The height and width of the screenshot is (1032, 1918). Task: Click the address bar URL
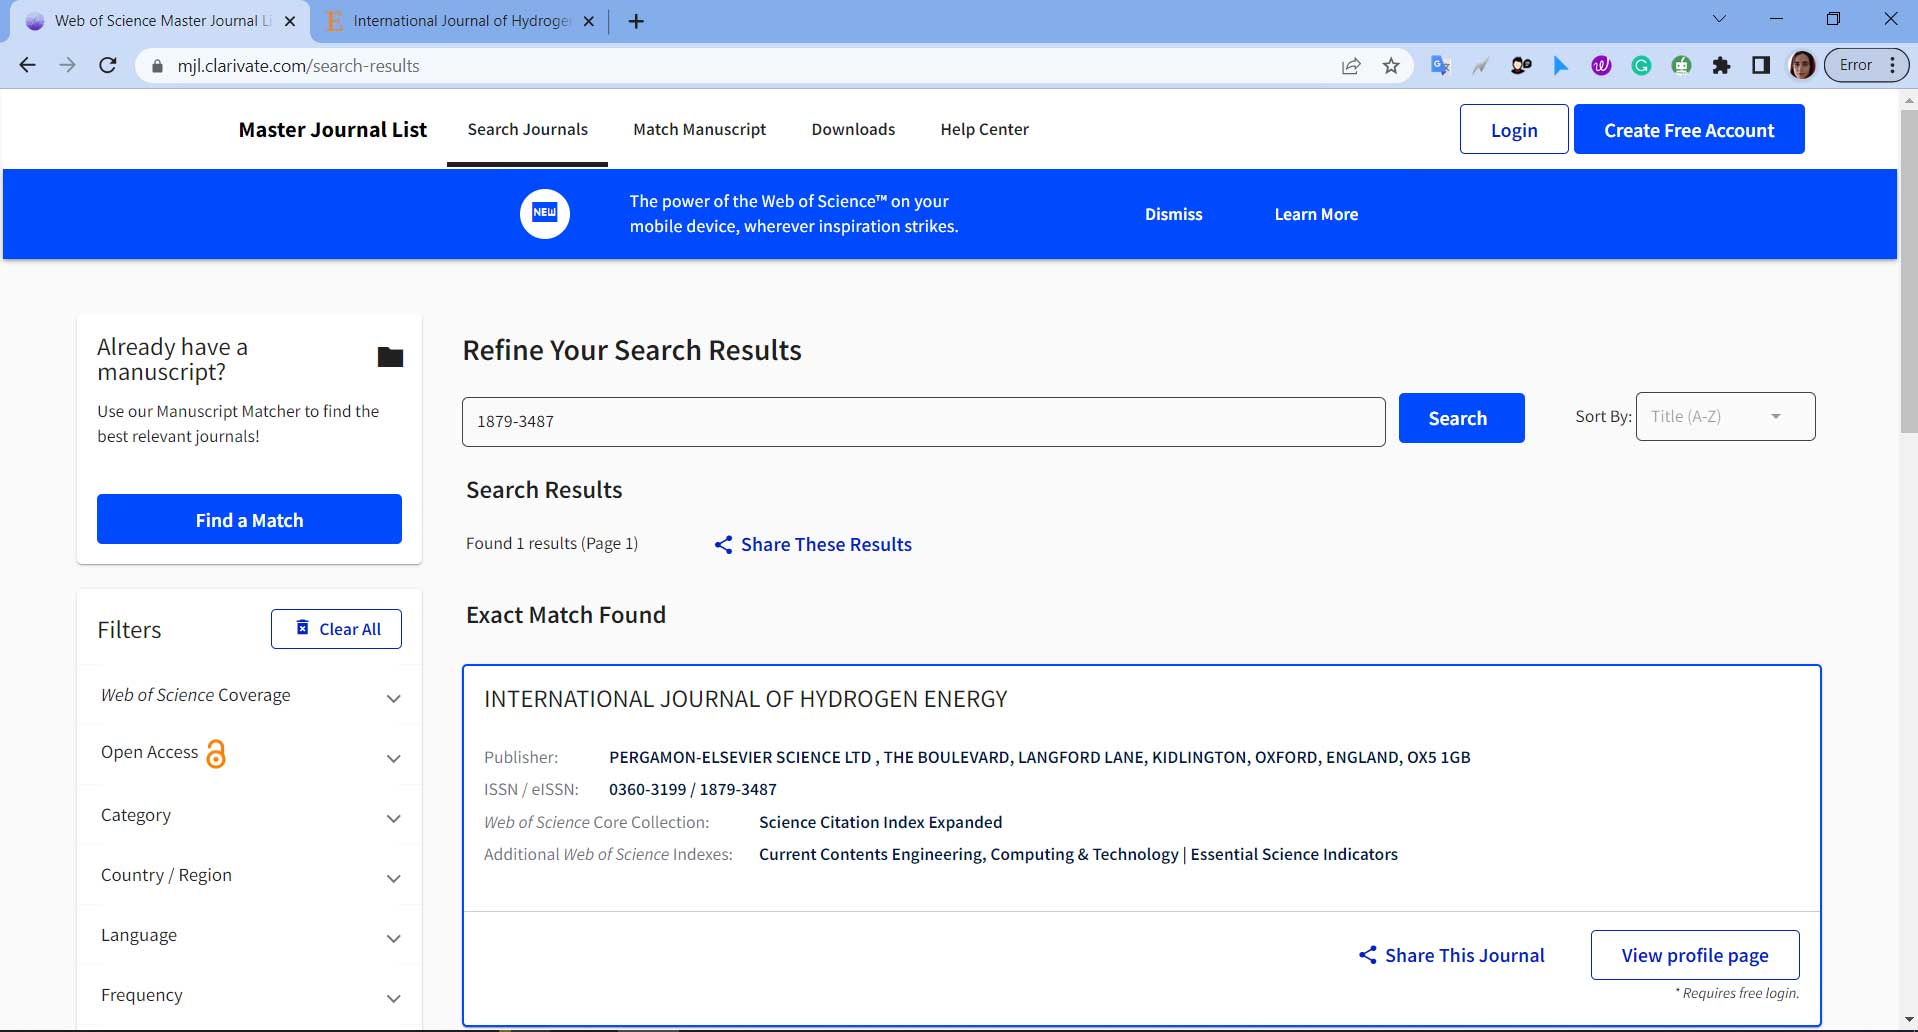[298, 66]
